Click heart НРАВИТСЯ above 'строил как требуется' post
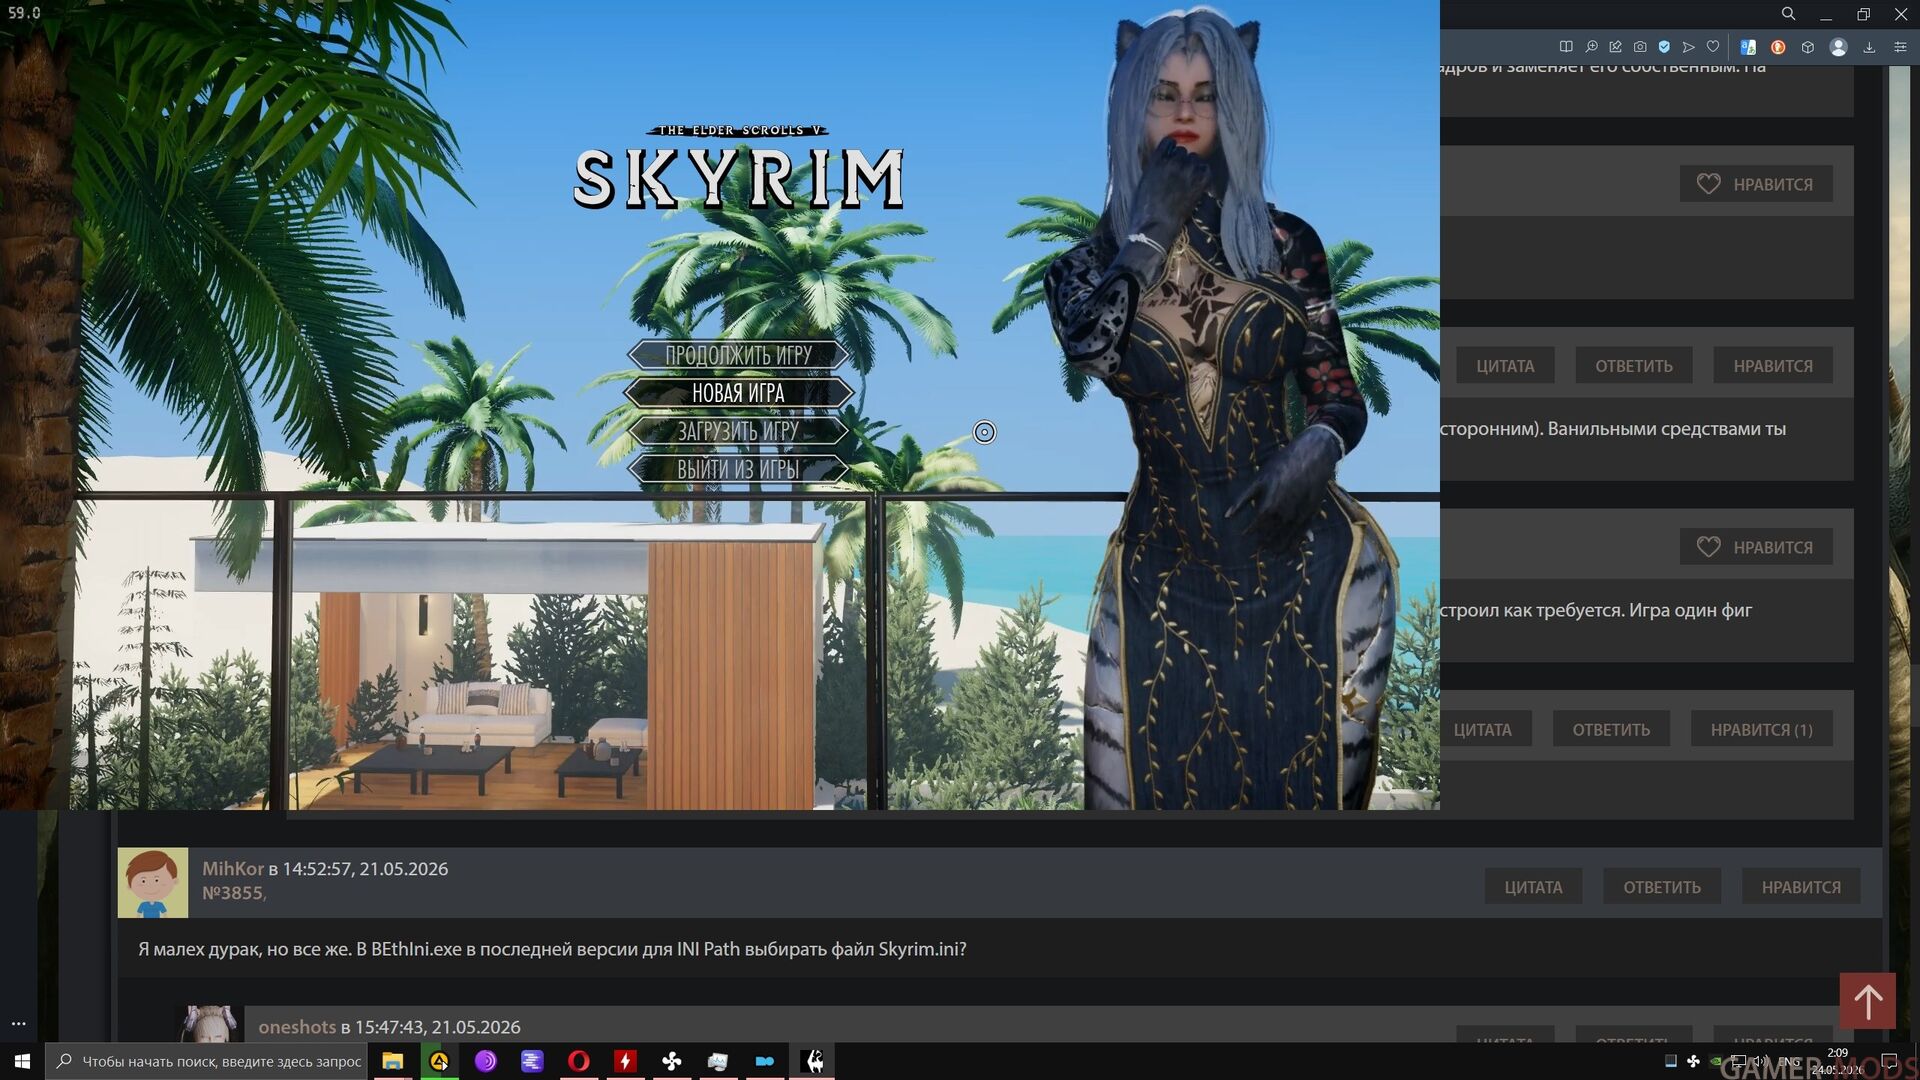Screen dimensions: 1920x1080 1756,547
